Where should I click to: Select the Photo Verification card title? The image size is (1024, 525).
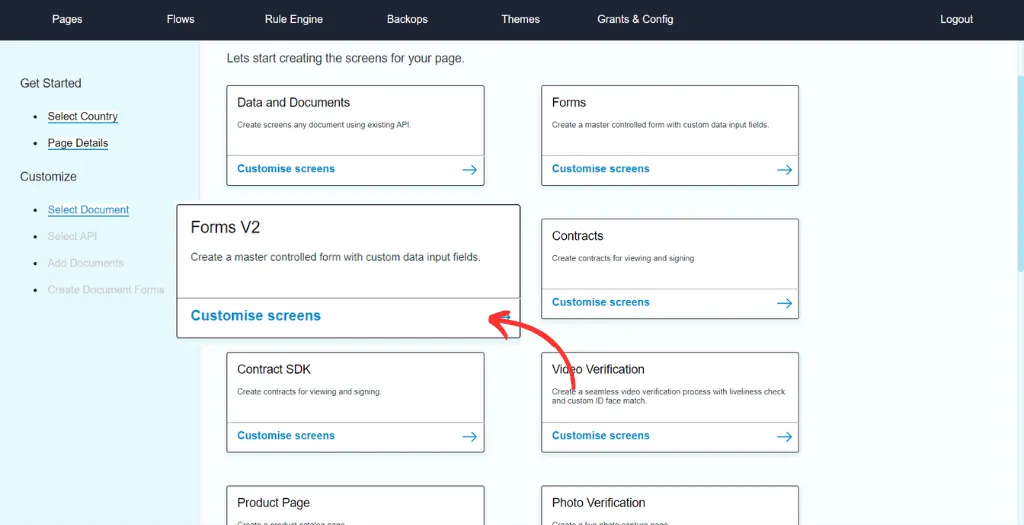(598, 503)
